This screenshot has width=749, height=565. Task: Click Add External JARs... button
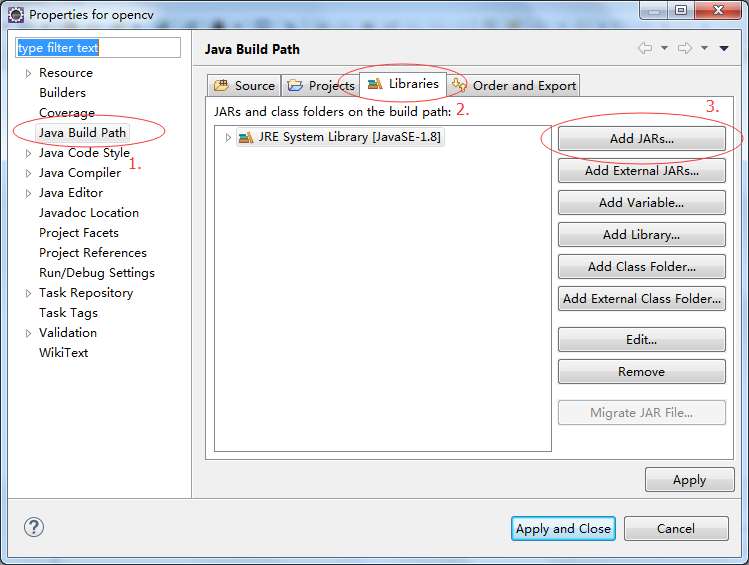642,171
